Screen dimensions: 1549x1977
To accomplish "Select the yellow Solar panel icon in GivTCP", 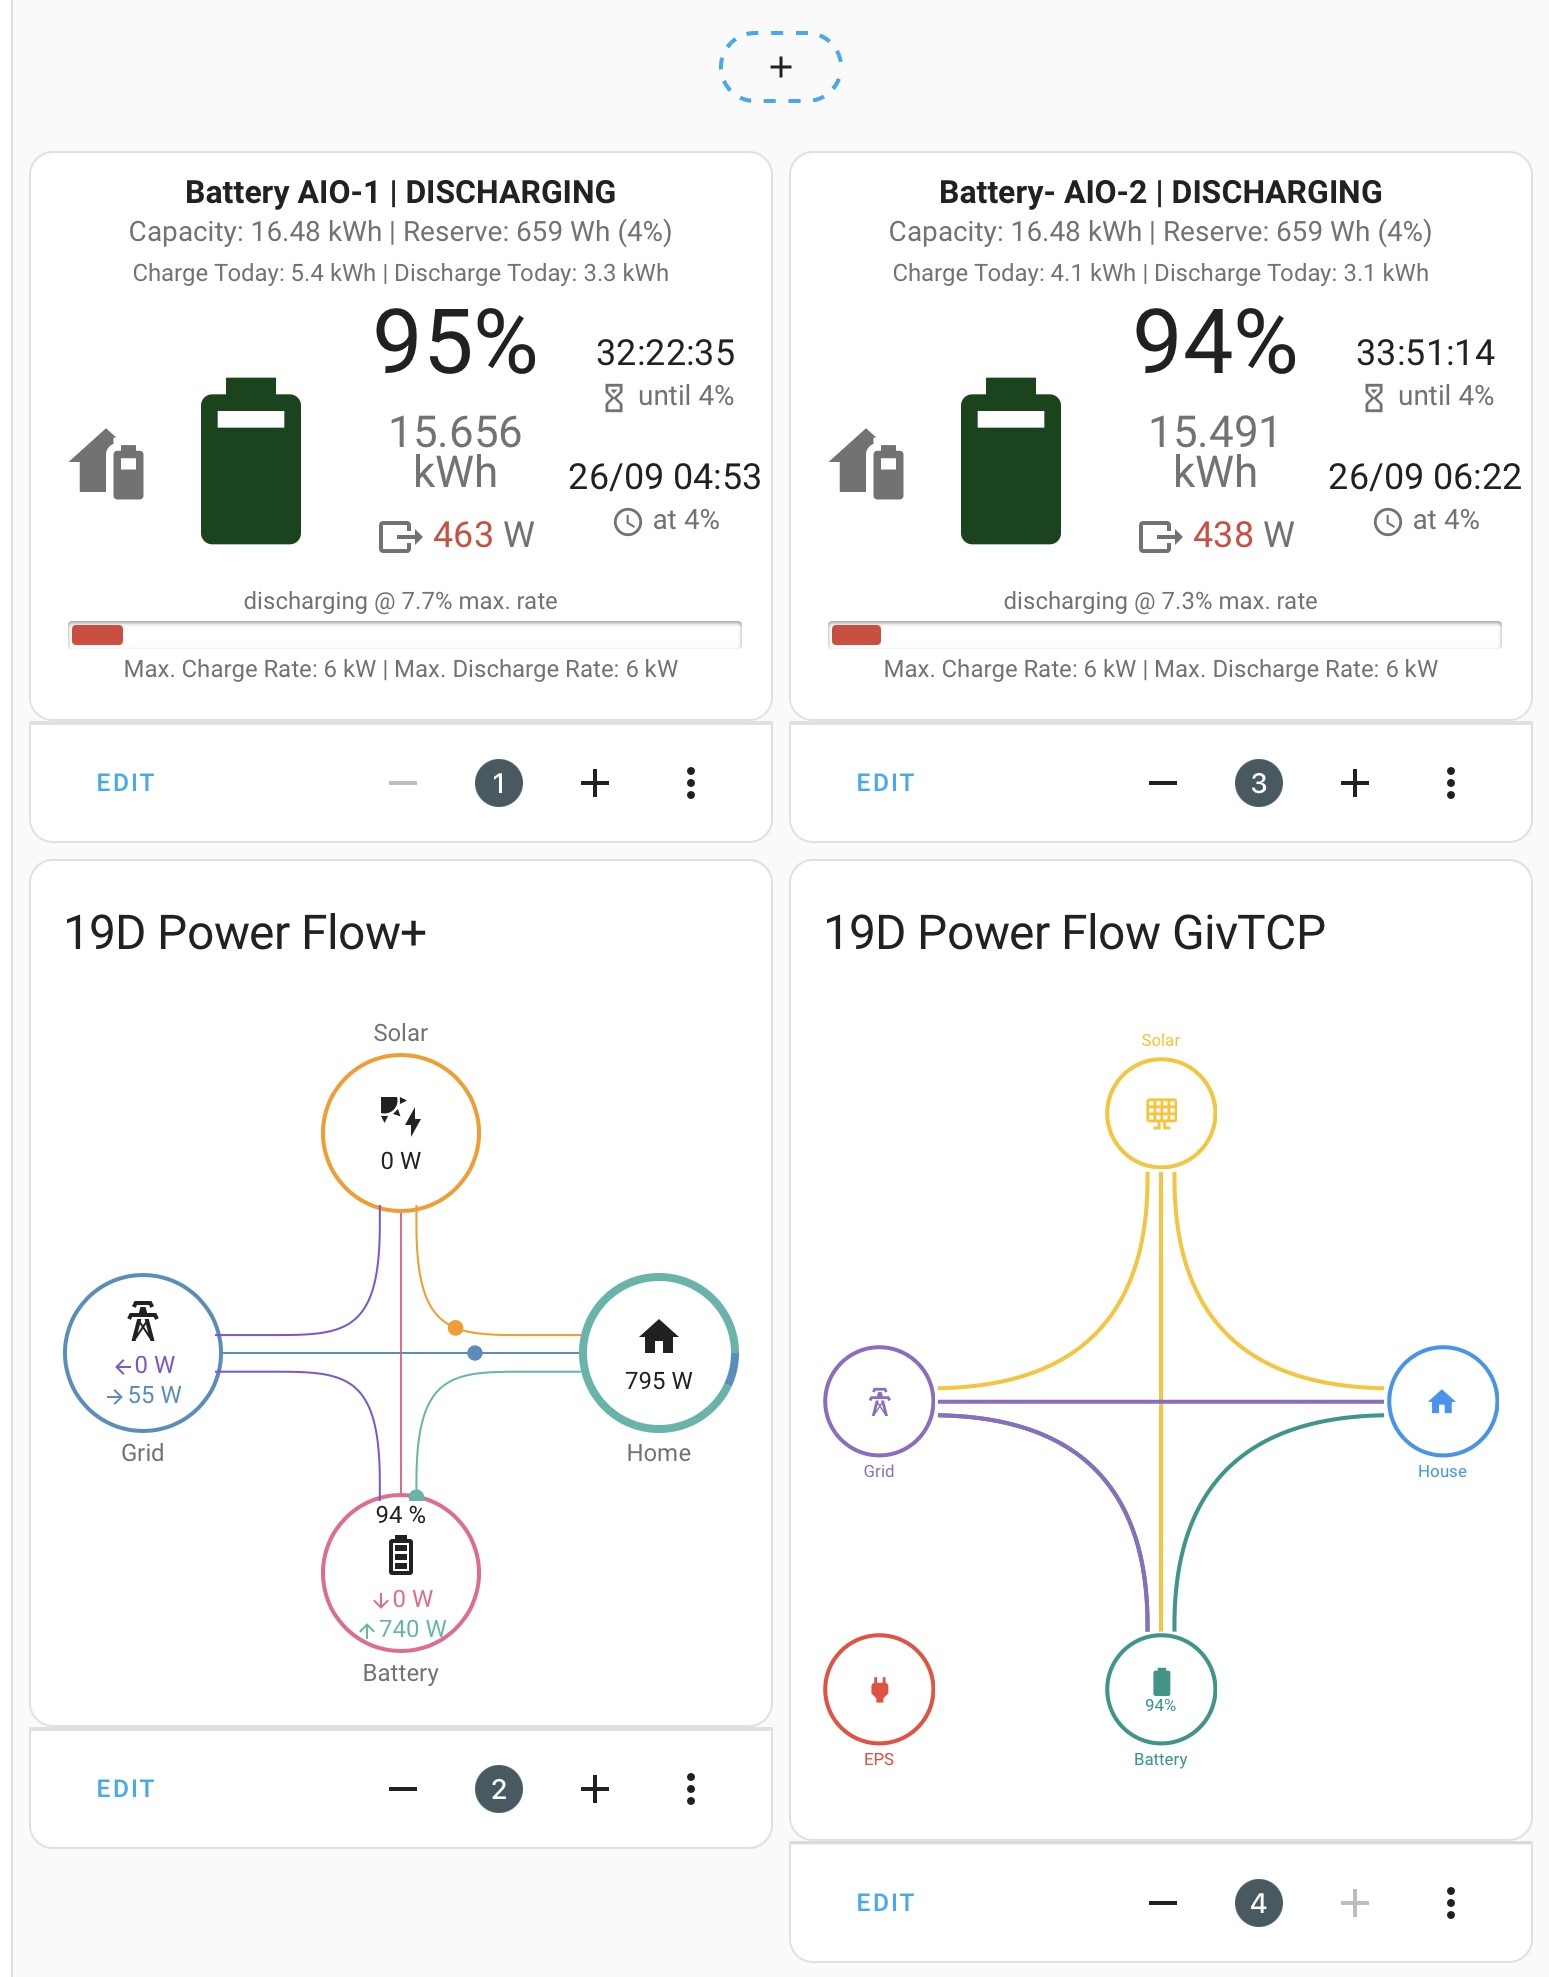I will (1161, 1113).
